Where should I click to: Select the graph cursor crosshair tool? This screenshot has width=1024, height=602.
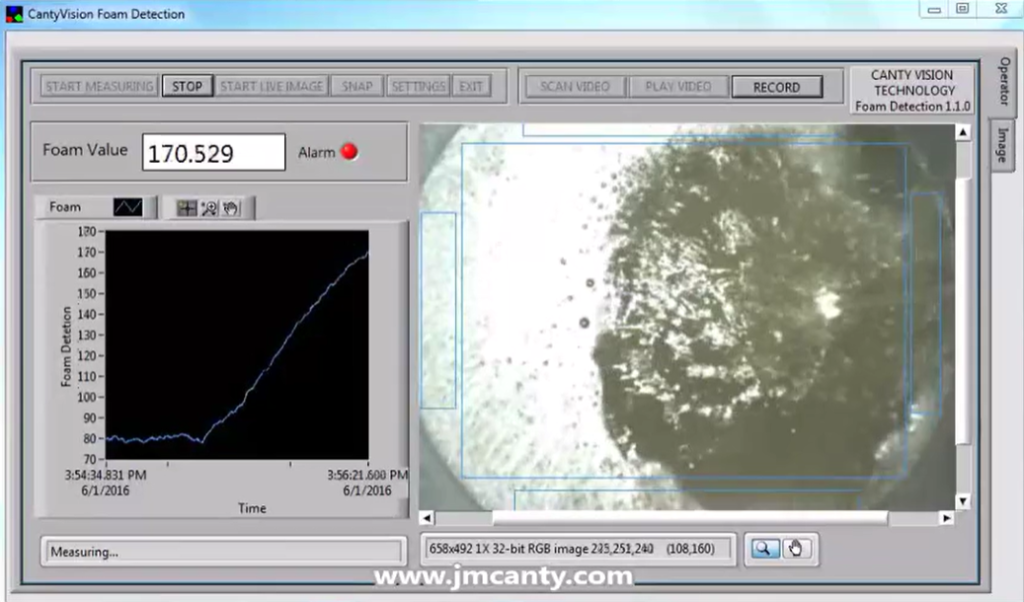point(186,208)
